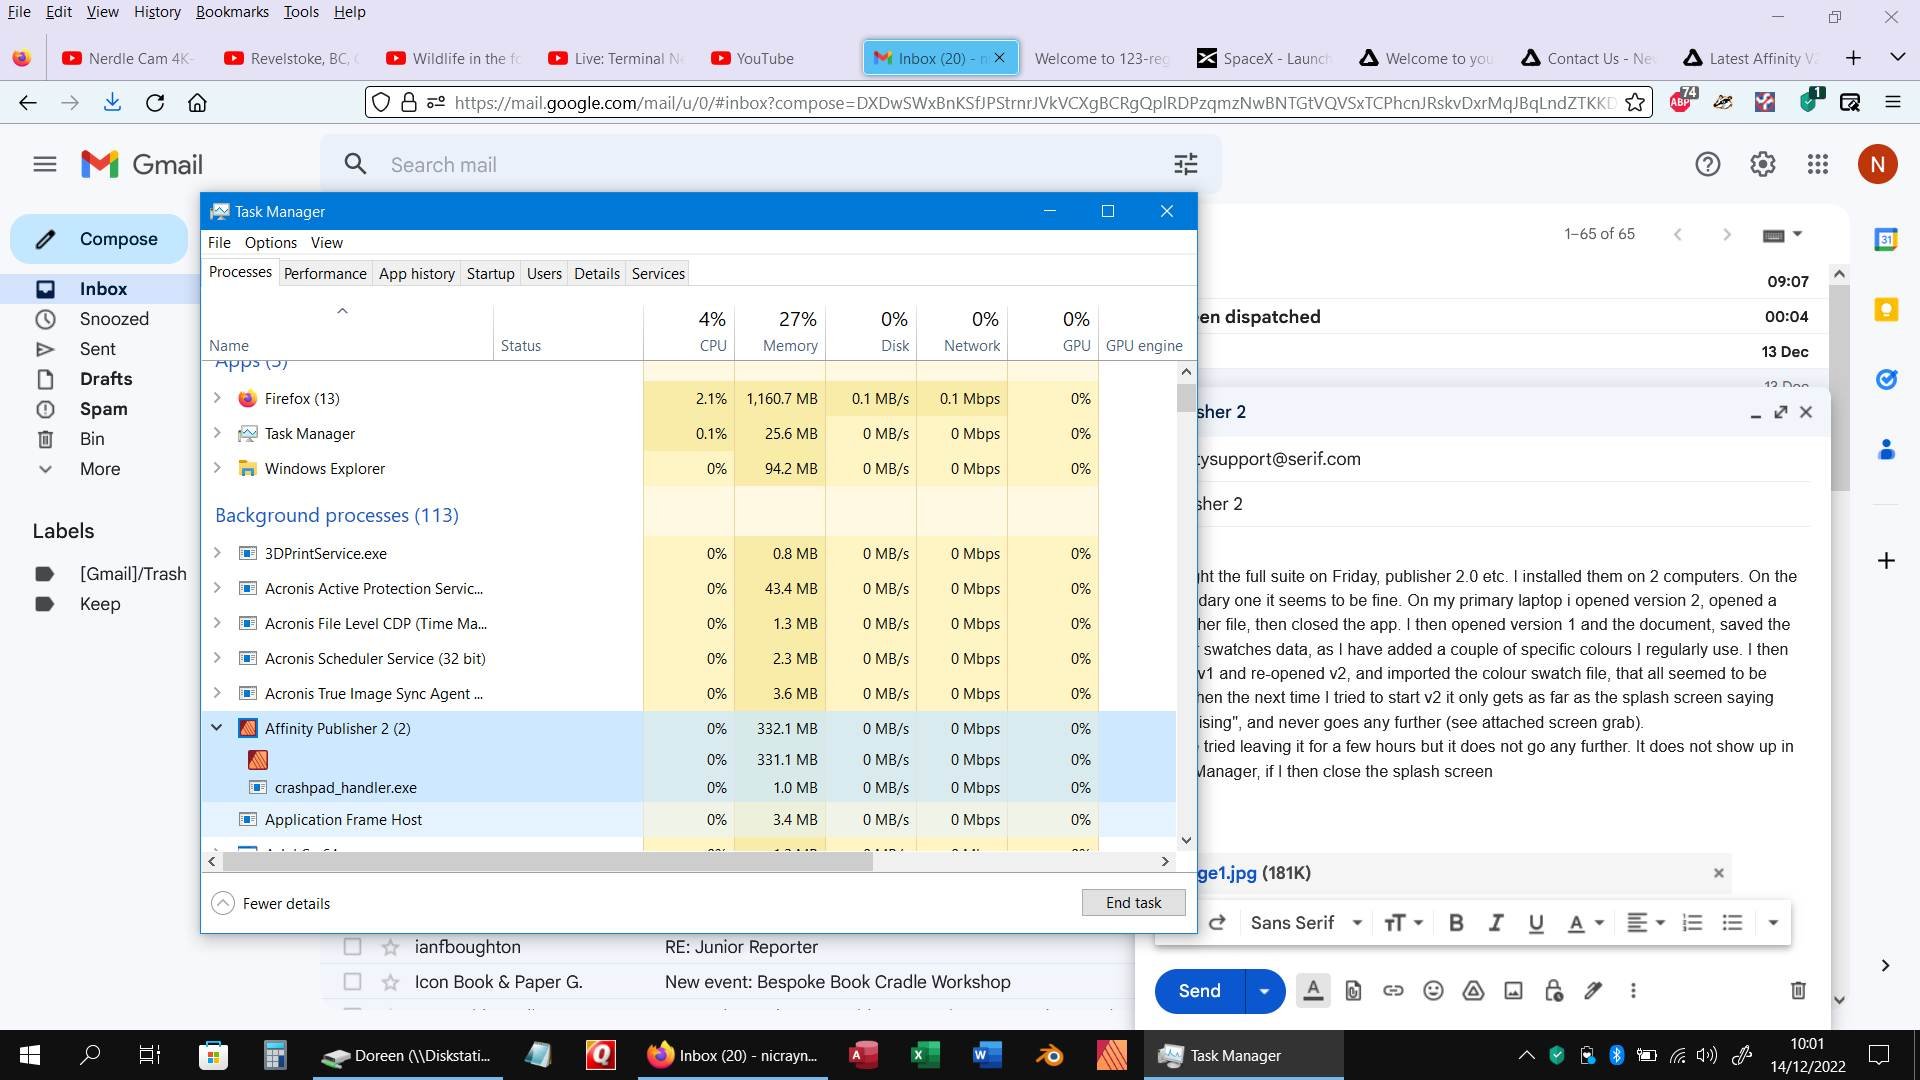Insert bulleted list in compose toolbar
The height and width of the screenshot is (1080, 1920).
[x=1732, y=923]
